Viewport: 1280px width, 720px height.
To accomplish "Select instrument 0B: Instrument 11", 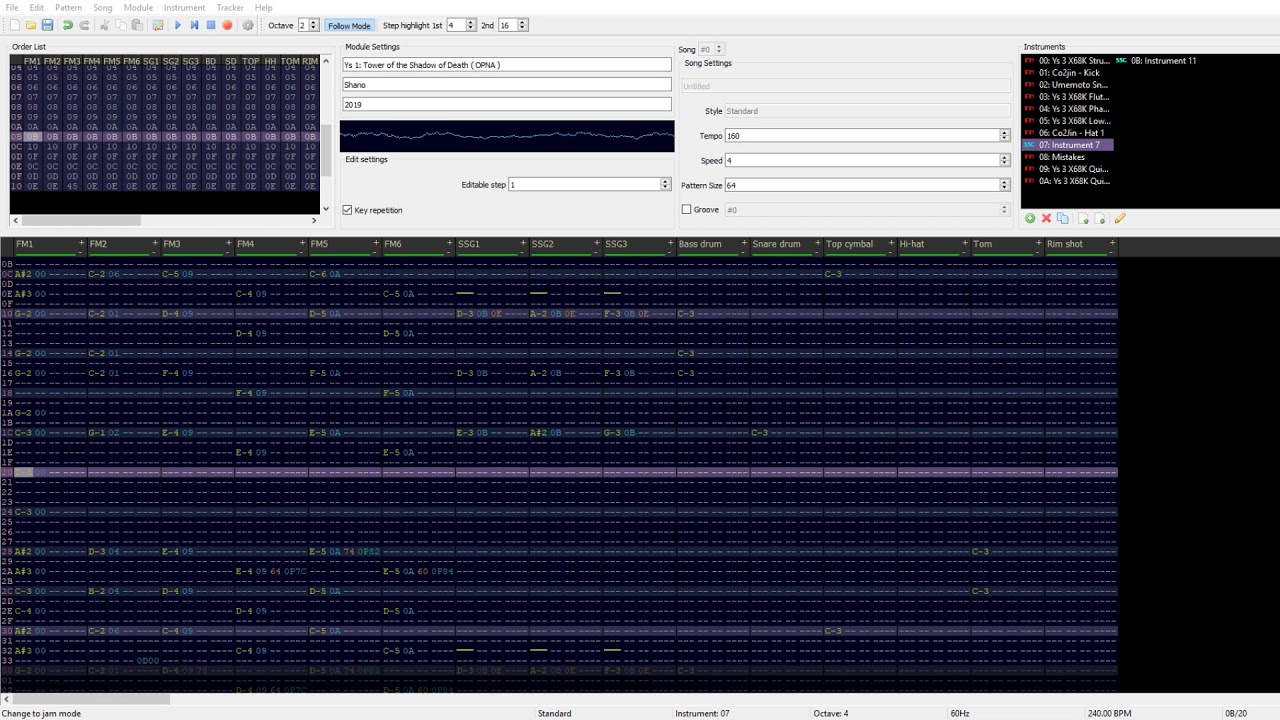I will pos(1156,61).
